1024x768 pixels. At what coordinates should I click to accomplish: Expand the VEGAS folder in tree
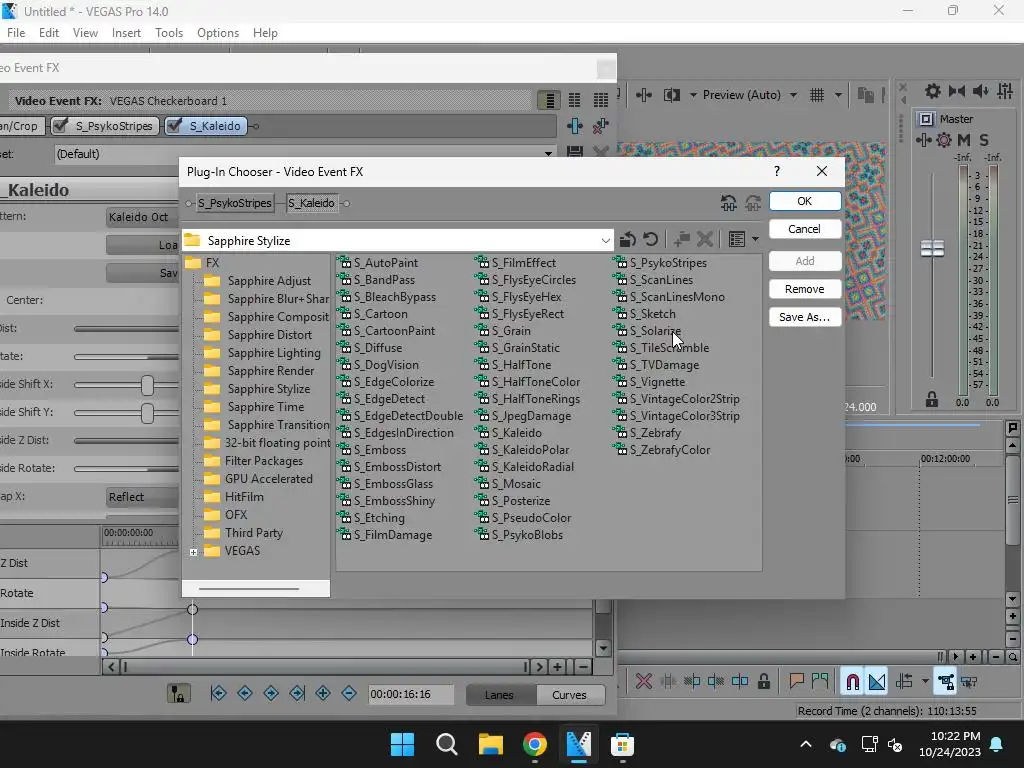[x=193, y=552]
